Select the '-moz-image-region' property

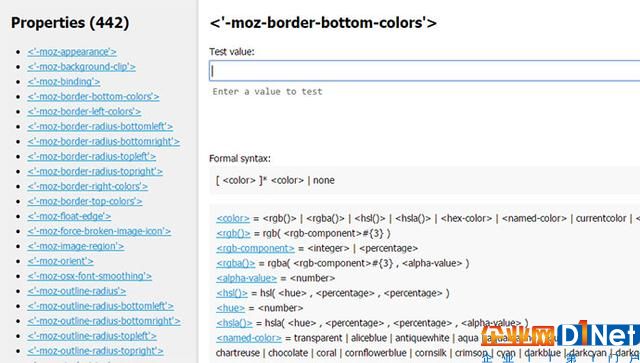coord(76,246)
